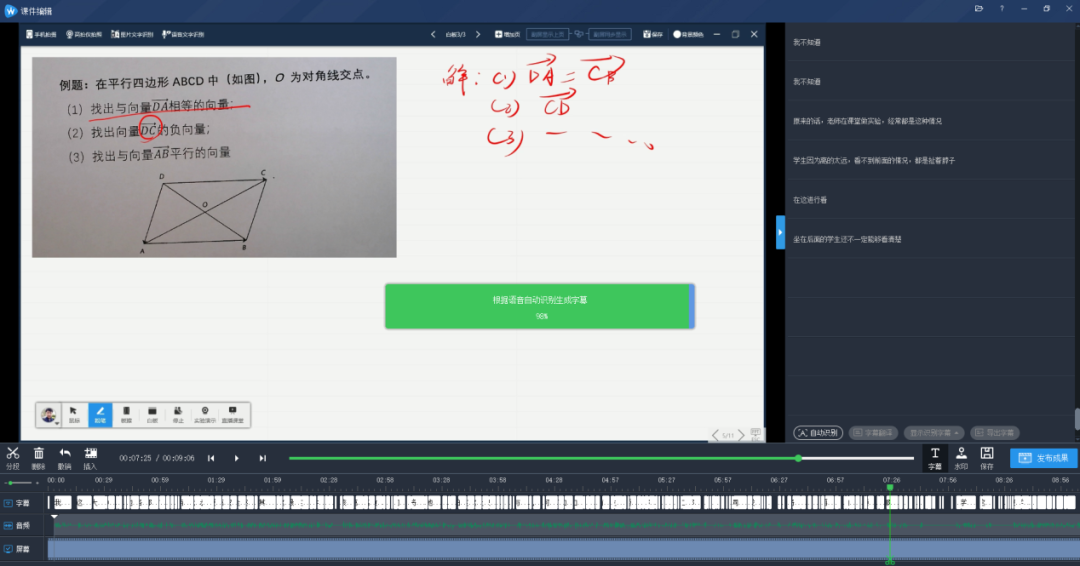The height and width of the screenshot is (566, 1080).
Task: Select the 水印 watermark tool
Action: point(961,457)
